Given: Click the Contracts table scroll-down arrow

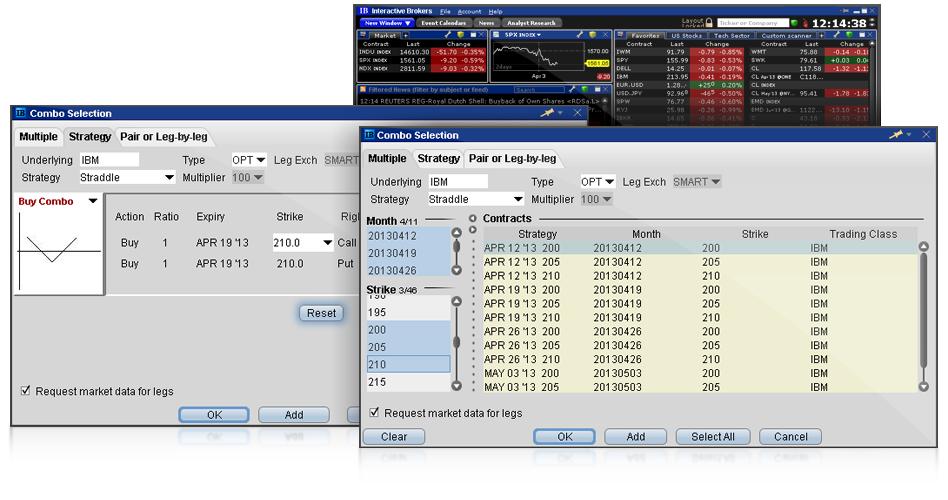Looking at the screenshot, I should [x=923, y=386].
